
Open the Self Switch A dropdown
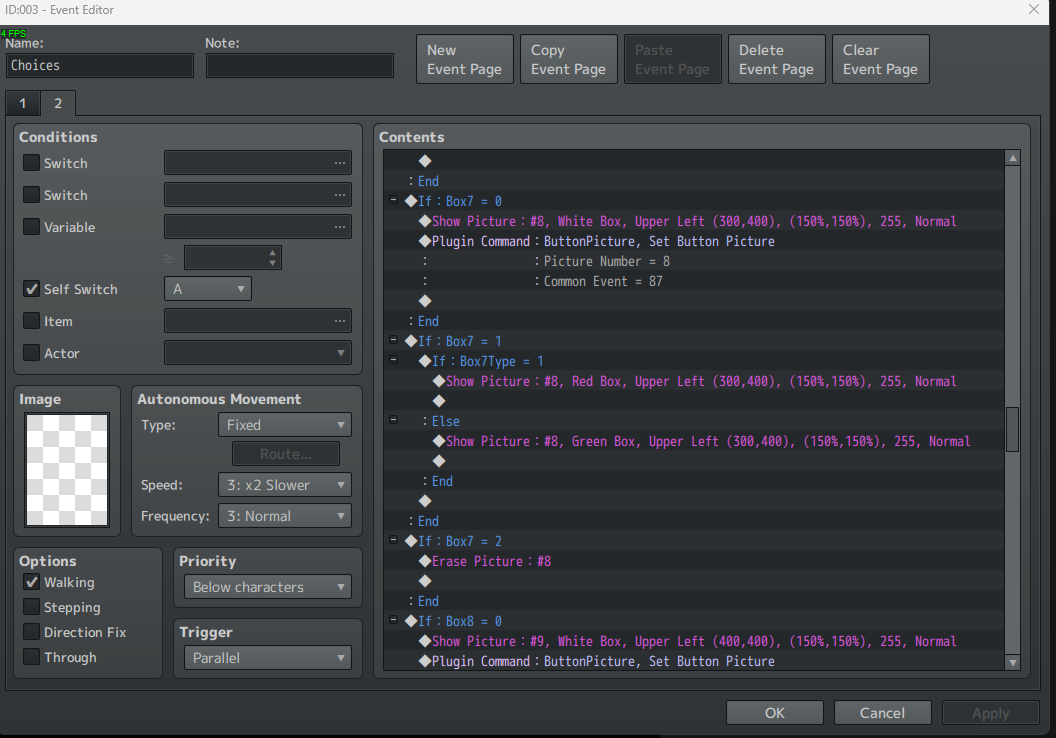point(207,289)
